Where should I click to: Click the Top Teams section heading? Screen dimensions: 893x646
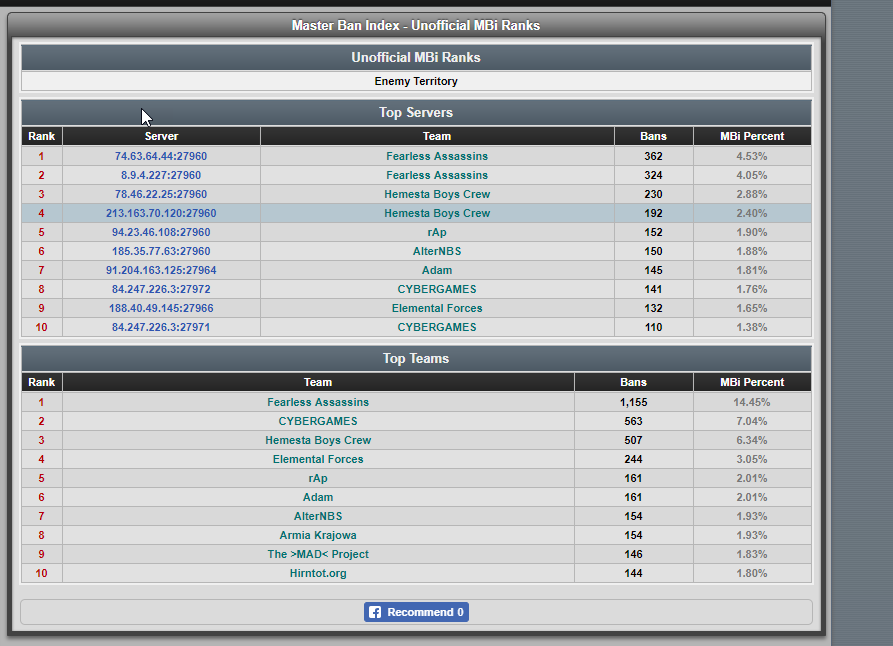tap(416, 358)
